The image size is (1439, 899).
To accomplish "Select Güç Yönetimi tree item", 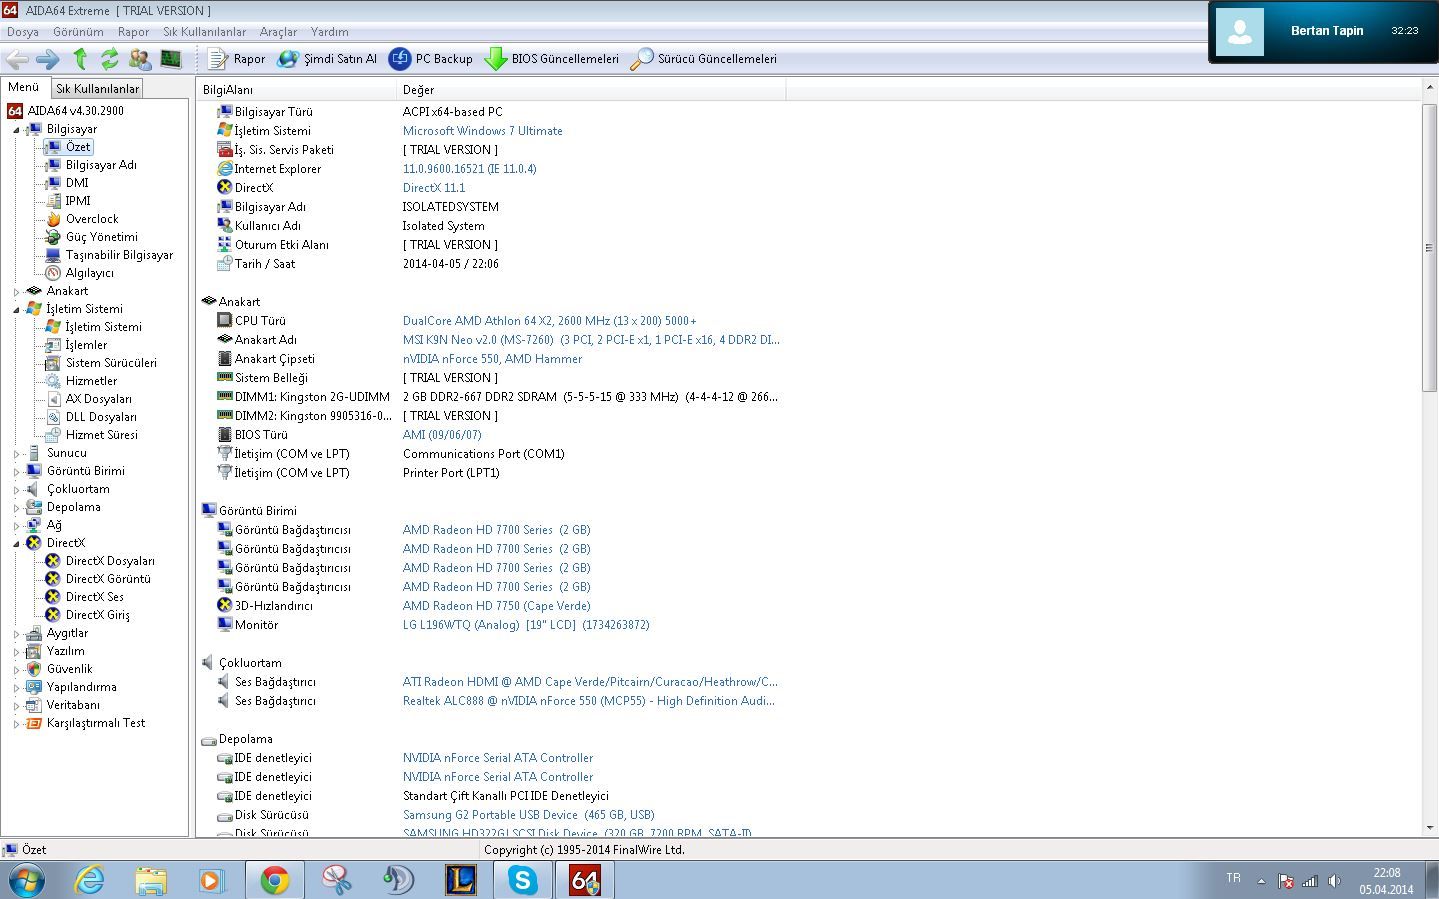I will click(x=102, y=237).
